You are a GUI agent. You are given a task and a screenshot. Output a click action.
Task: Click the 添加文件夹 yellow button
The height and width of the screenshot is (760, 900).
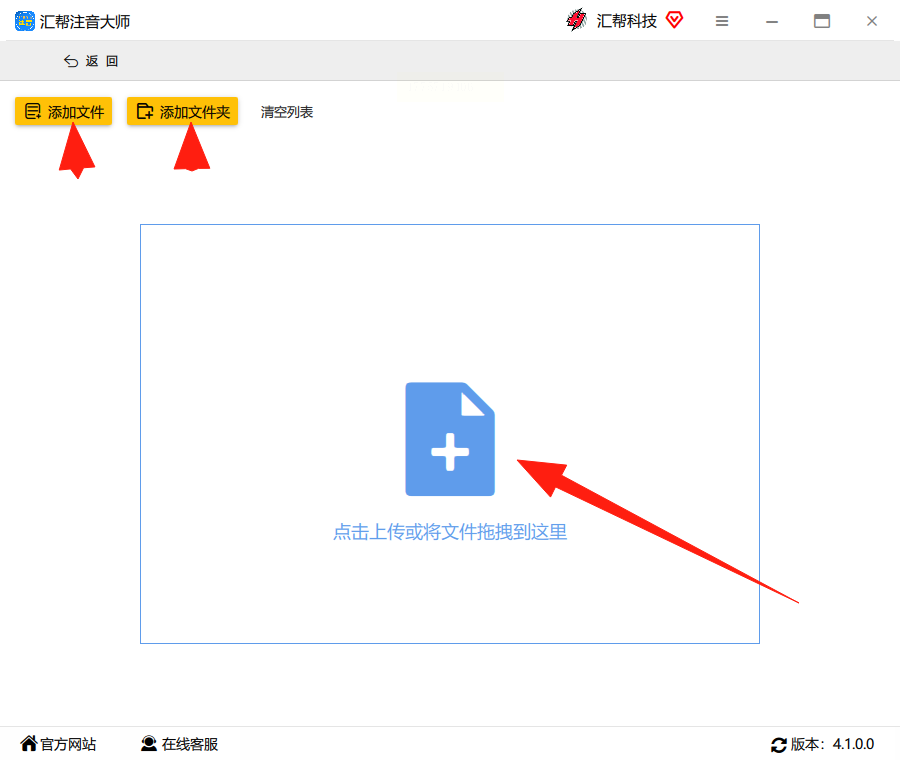point(183,111)
